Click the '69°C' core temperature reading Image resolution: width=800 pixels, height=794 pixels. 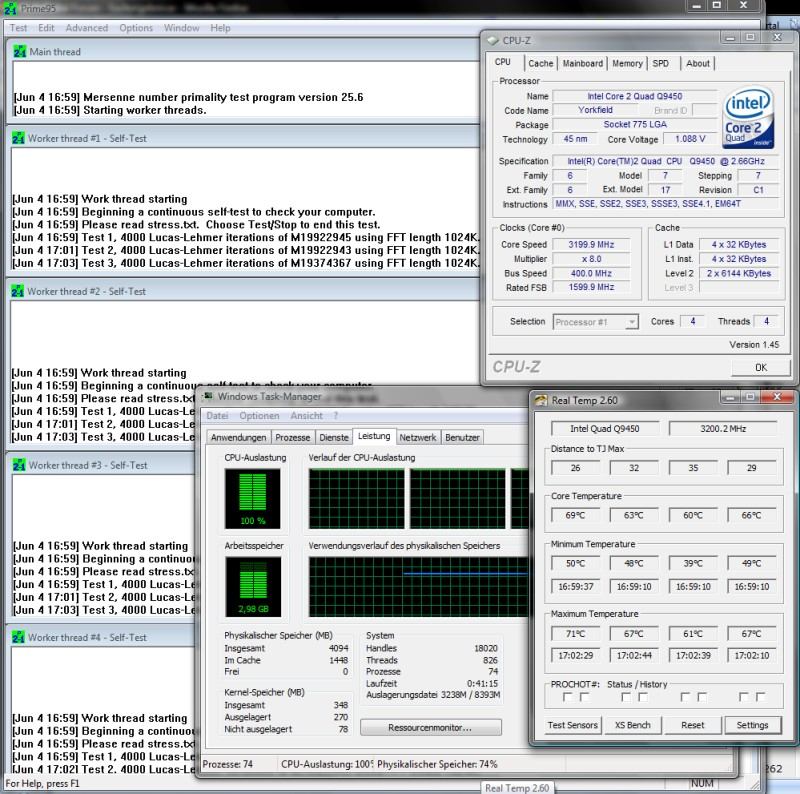tap(576, 515)
